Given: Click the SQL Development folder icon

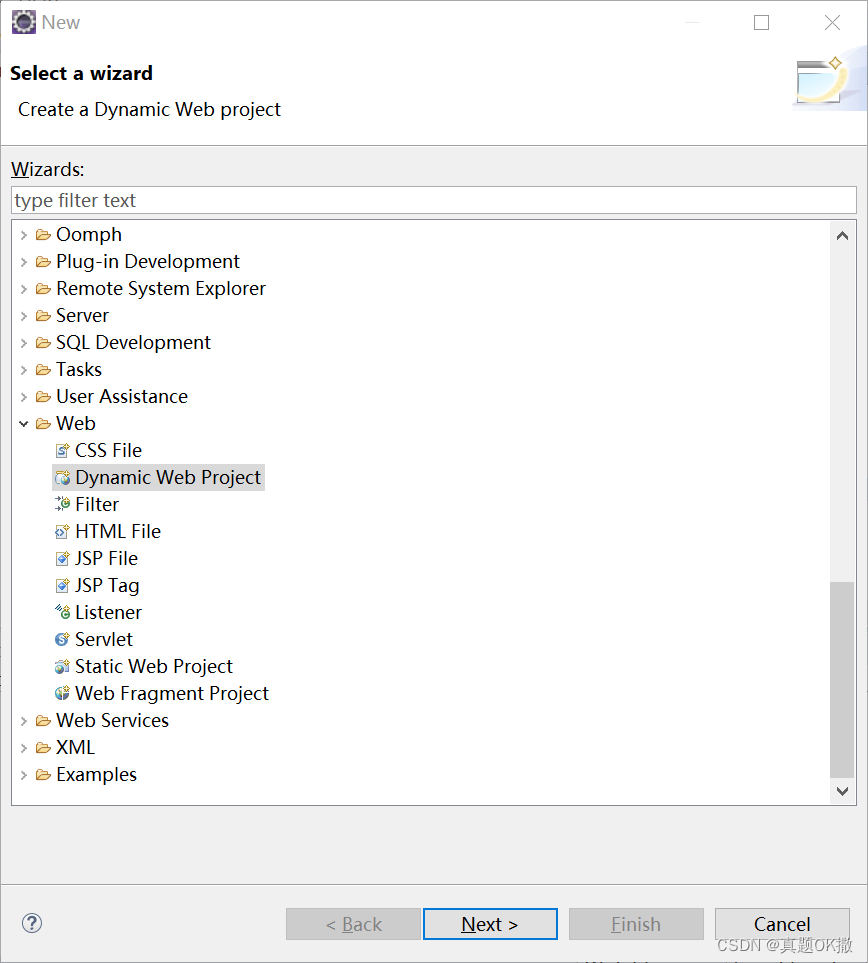Looking at the screenshot, I should tap(43, 343).
